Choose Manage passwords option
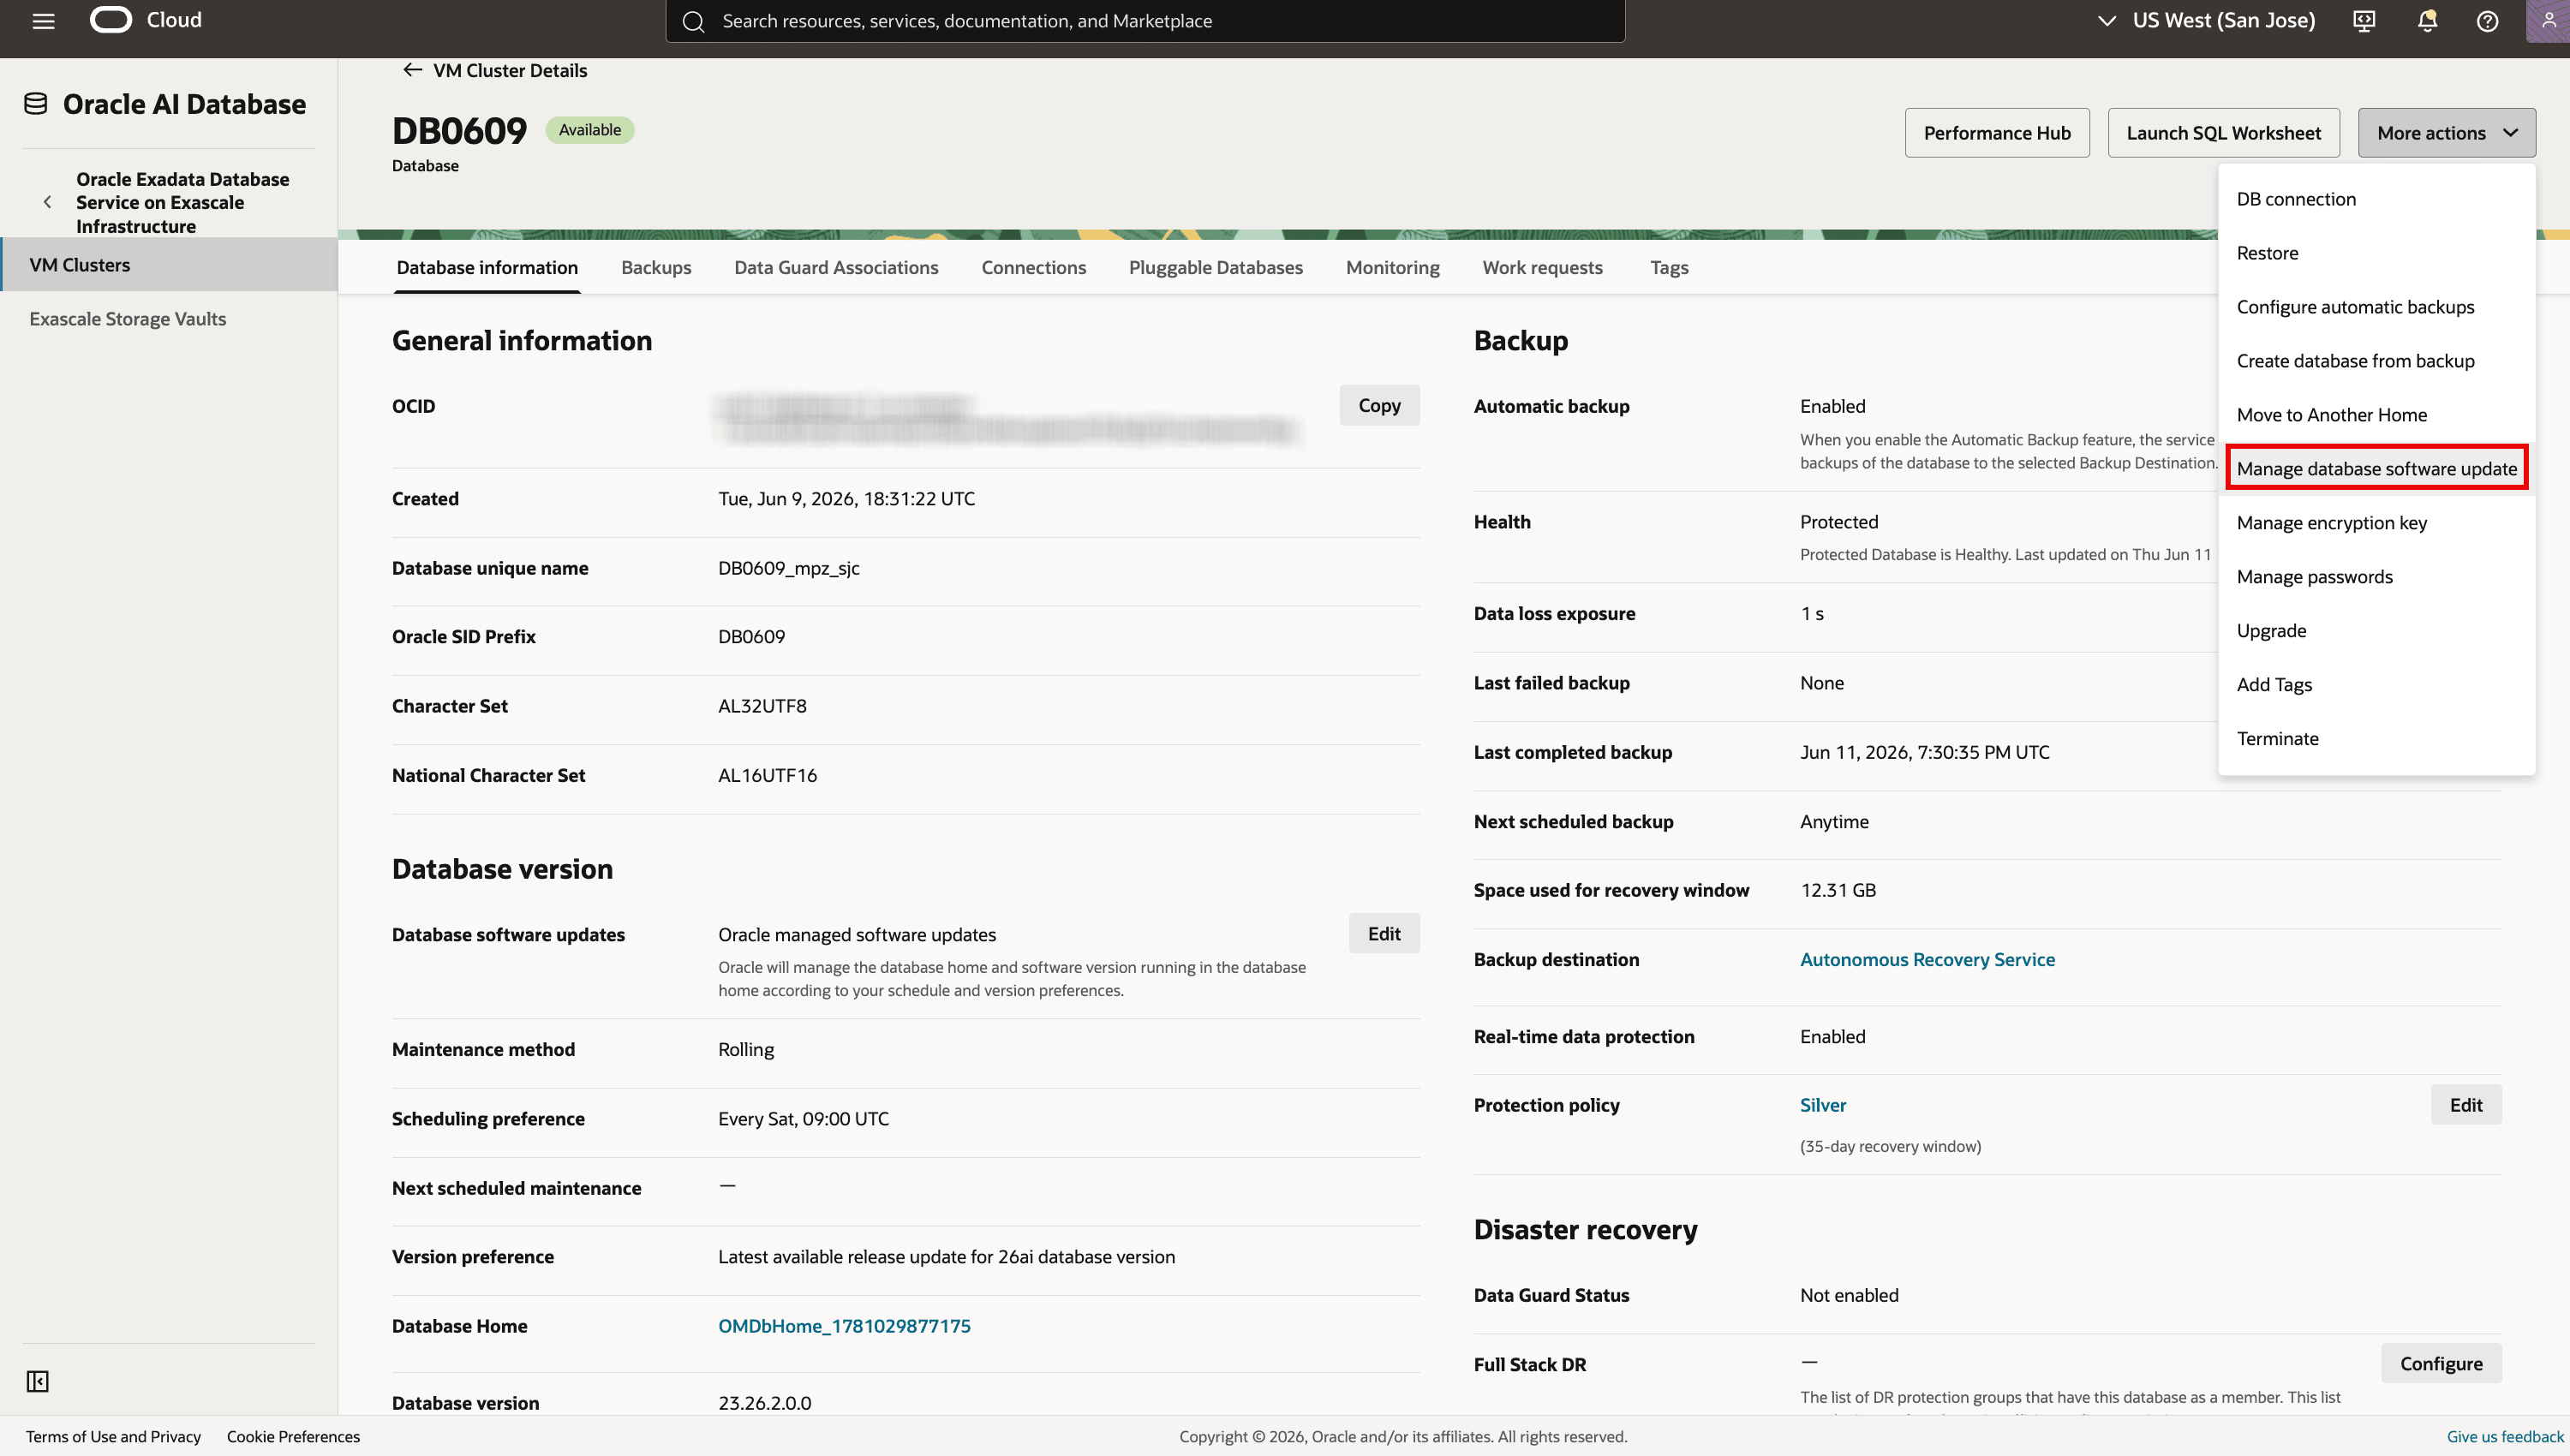 [2376, 577]
